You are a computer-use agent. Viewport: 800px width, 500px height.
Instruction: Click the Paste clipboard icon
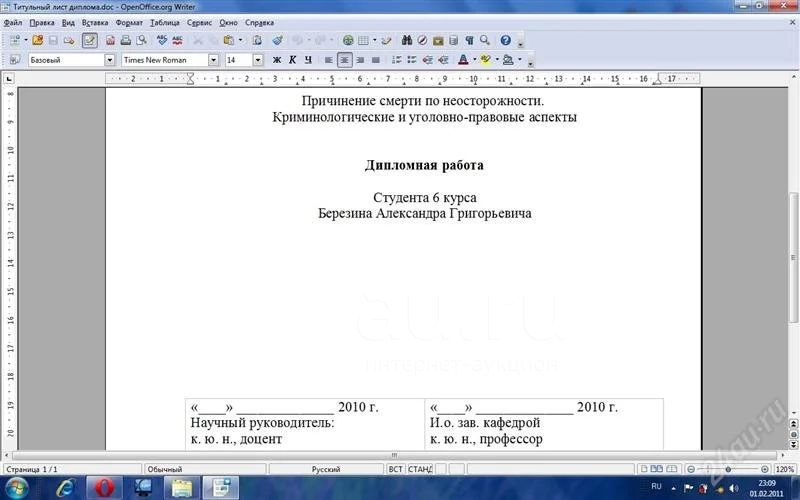[x=229, y=40]
